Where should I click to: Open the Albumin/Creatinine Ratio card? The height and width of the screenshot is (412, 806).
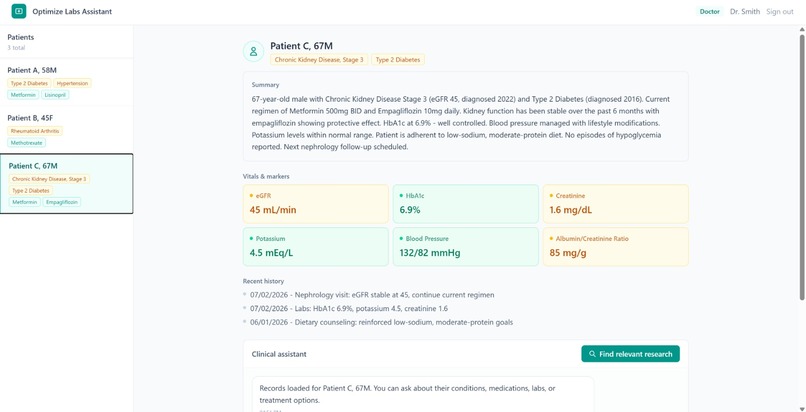pos(616,247)
